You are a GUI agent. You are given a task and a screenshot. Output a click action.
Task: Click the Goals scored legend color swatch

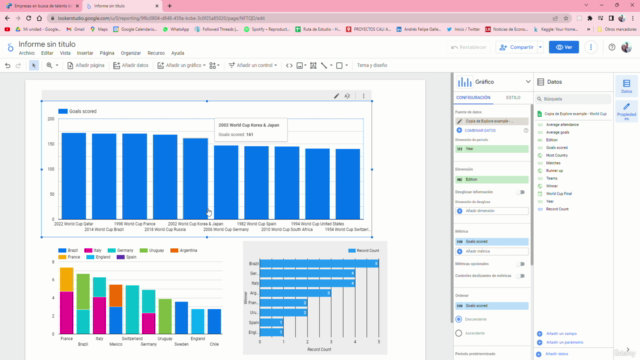(x=62, y=111)
